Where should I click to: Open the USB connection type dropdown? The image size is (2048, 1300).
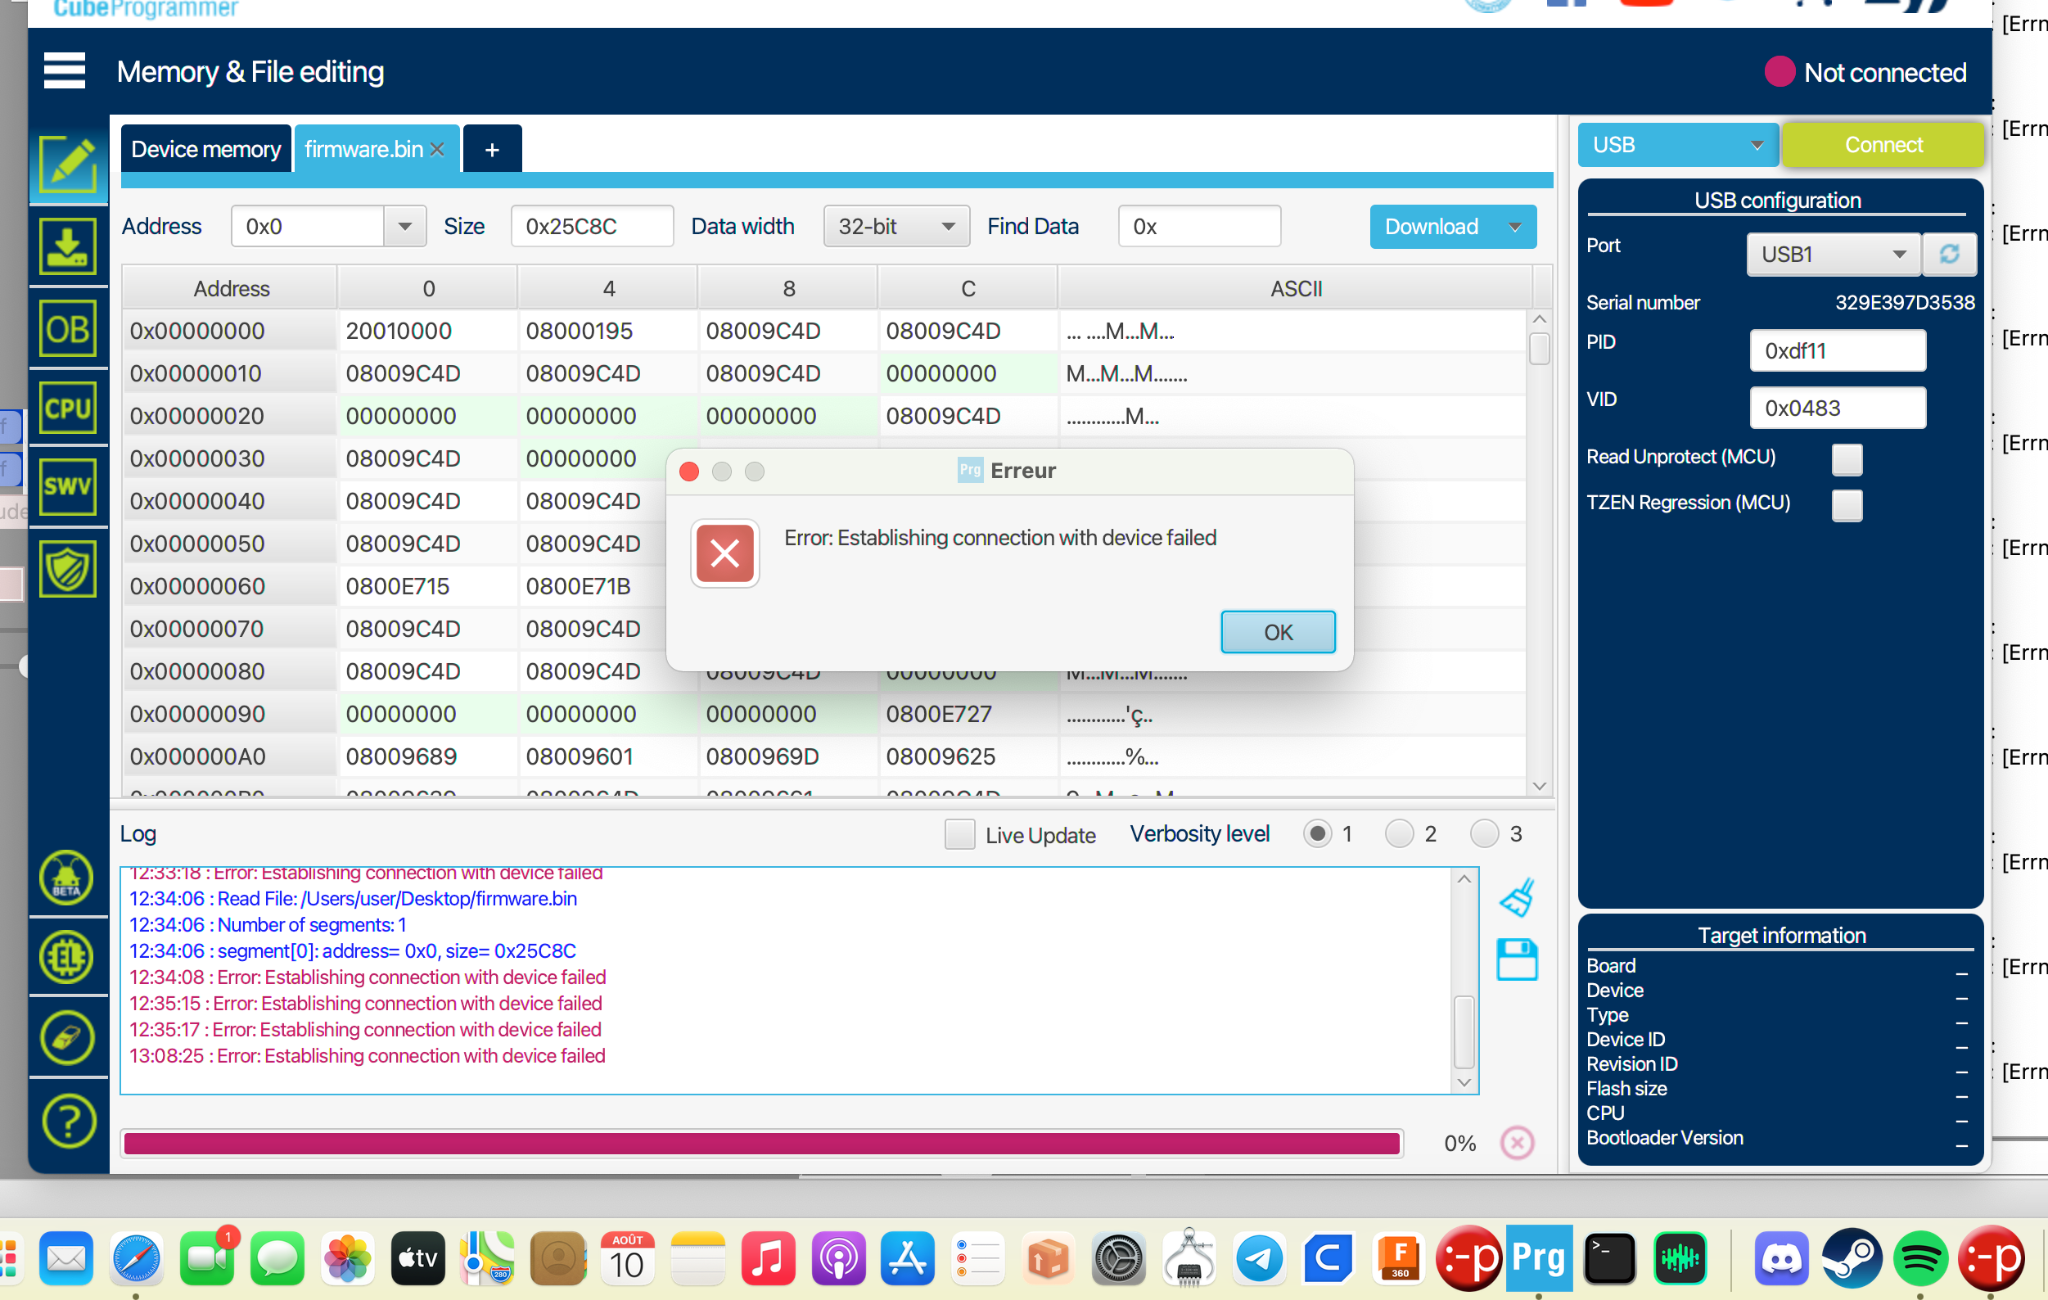coord(1677,145)
